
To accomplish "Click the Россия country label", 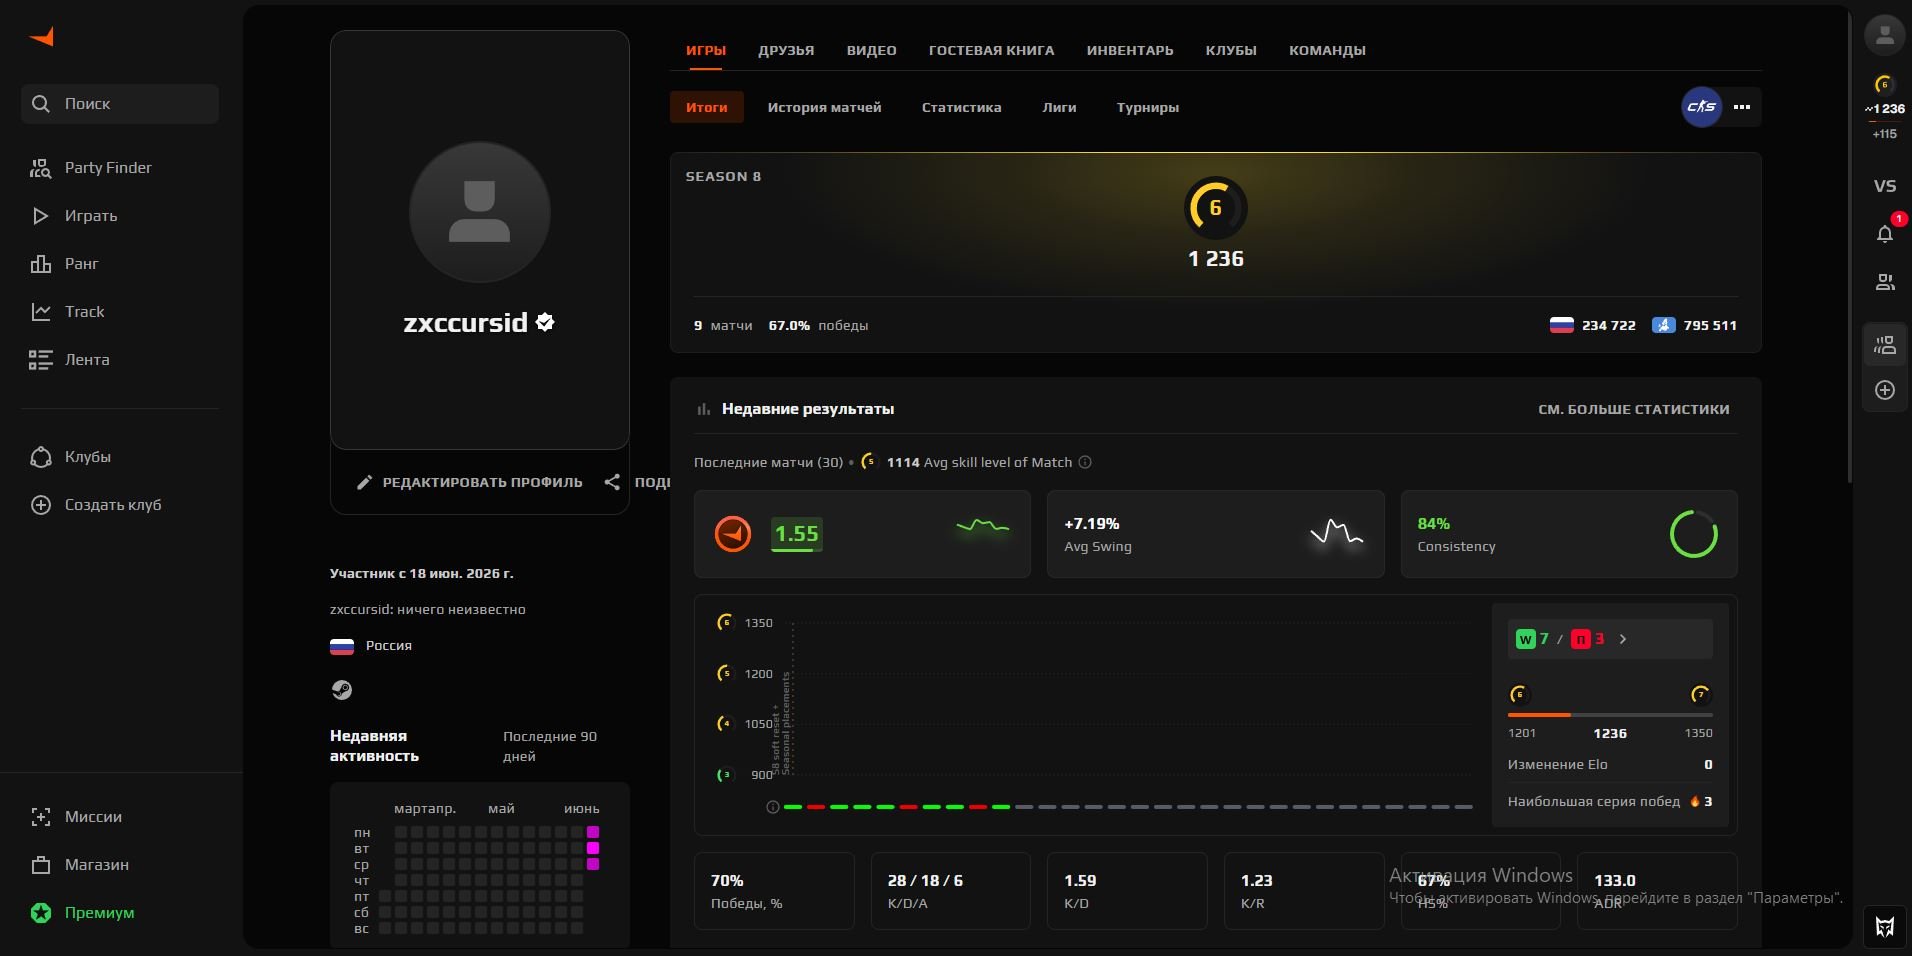I will click(389, 646).
